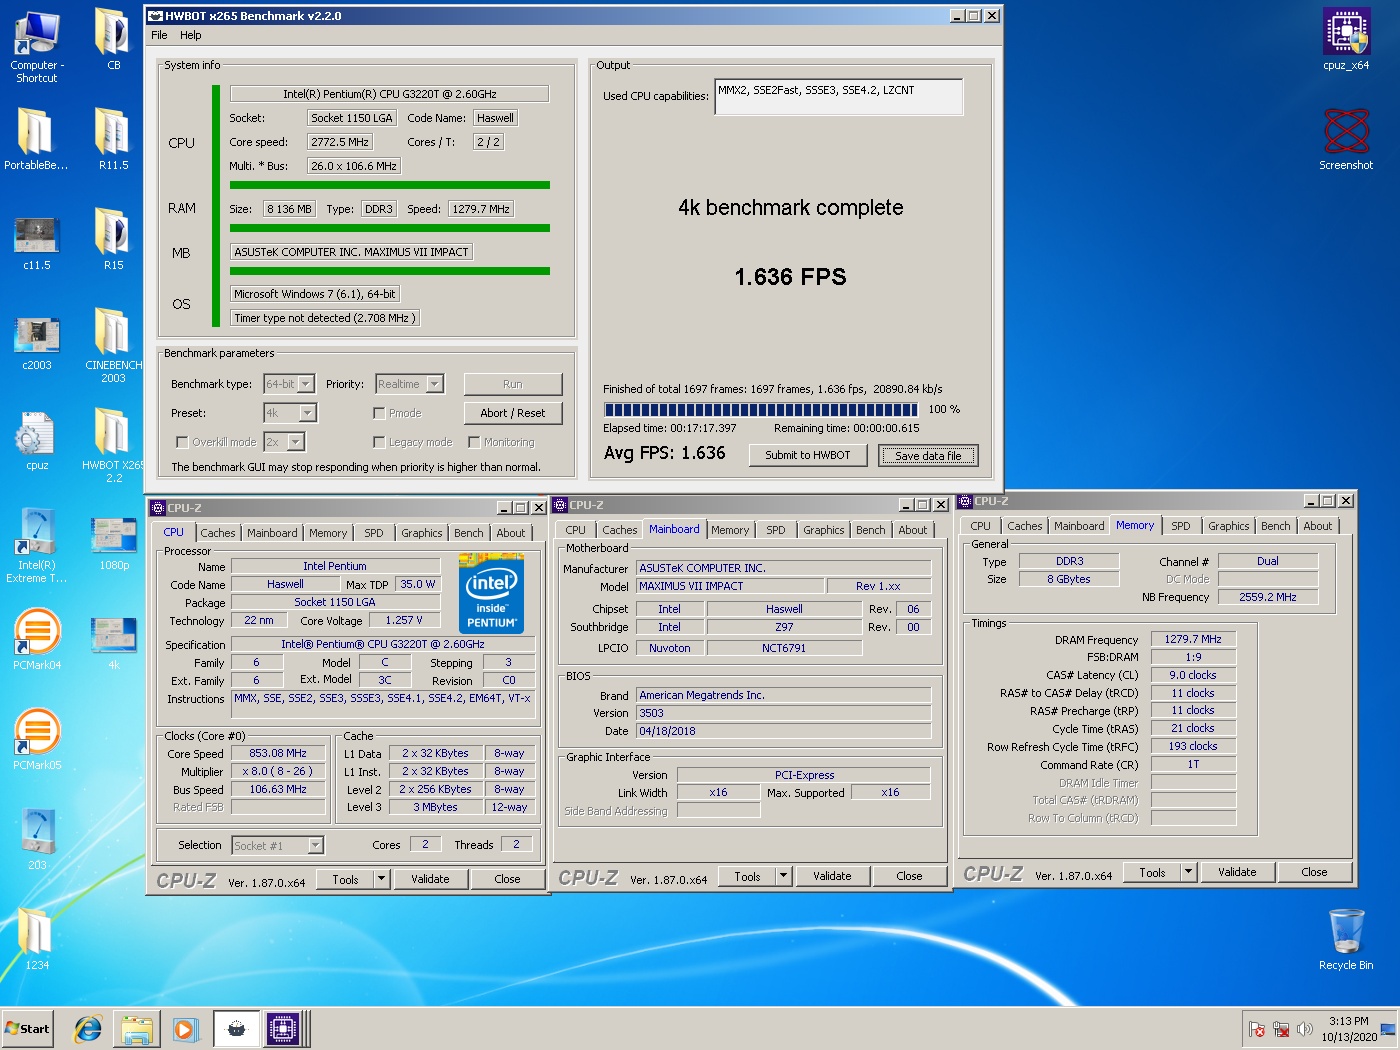Open the 203 desktop icon

(36, 840)
